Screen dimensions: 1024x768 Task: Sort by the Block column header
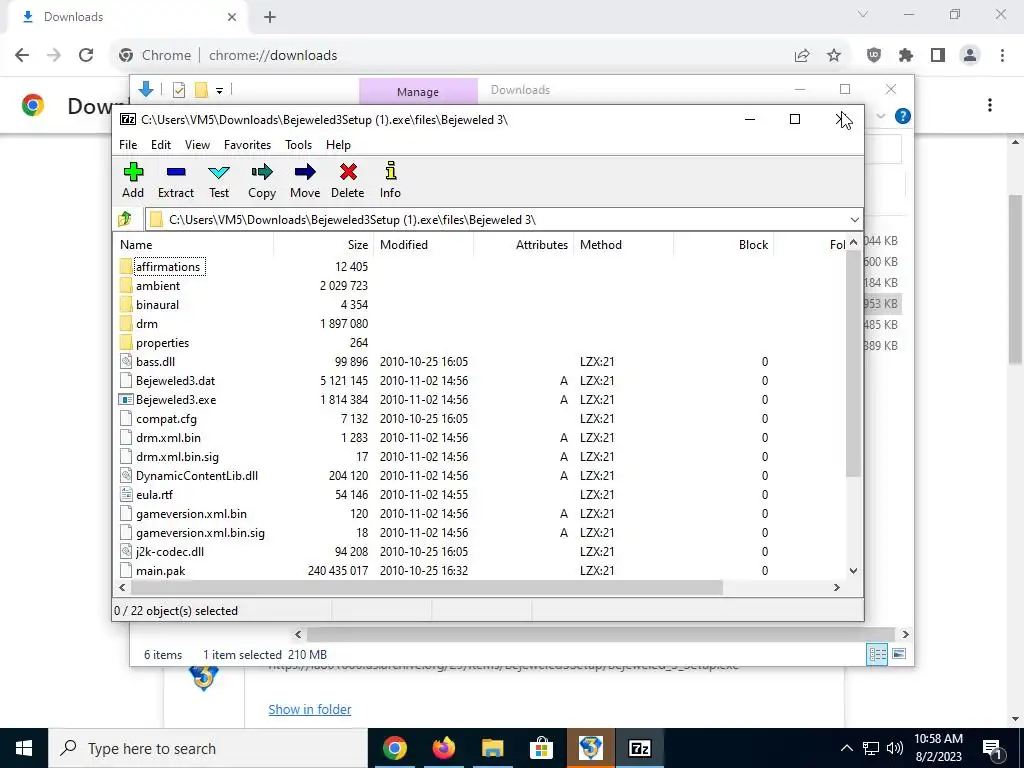click(x=724, y=245)
